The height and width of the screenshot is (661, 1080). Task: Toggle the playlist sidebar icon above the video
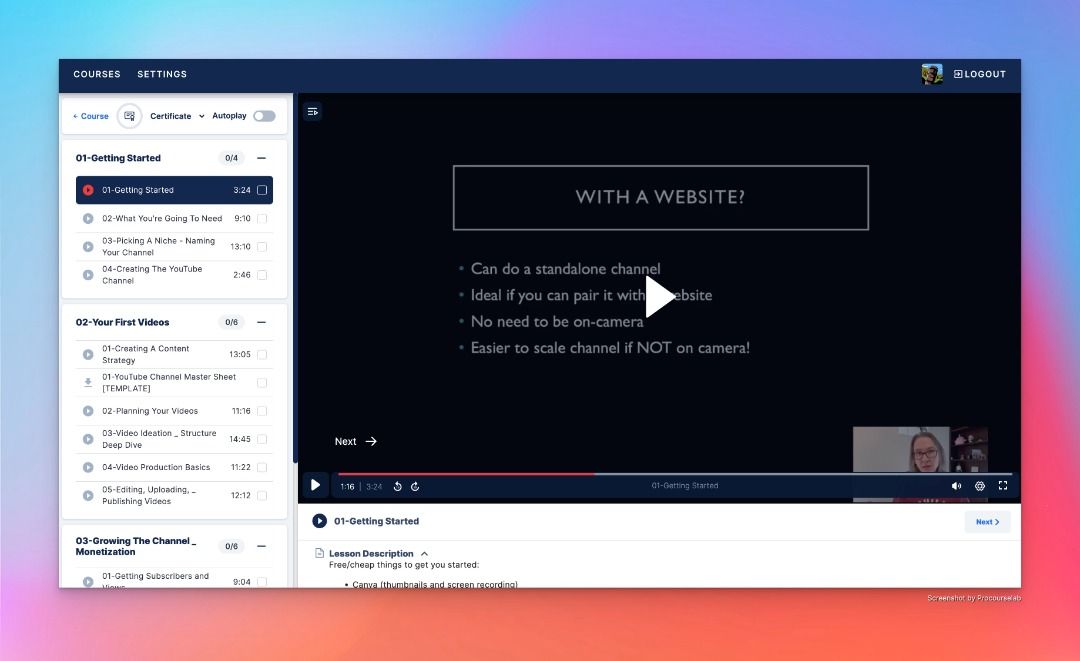(x=313, y=112)
